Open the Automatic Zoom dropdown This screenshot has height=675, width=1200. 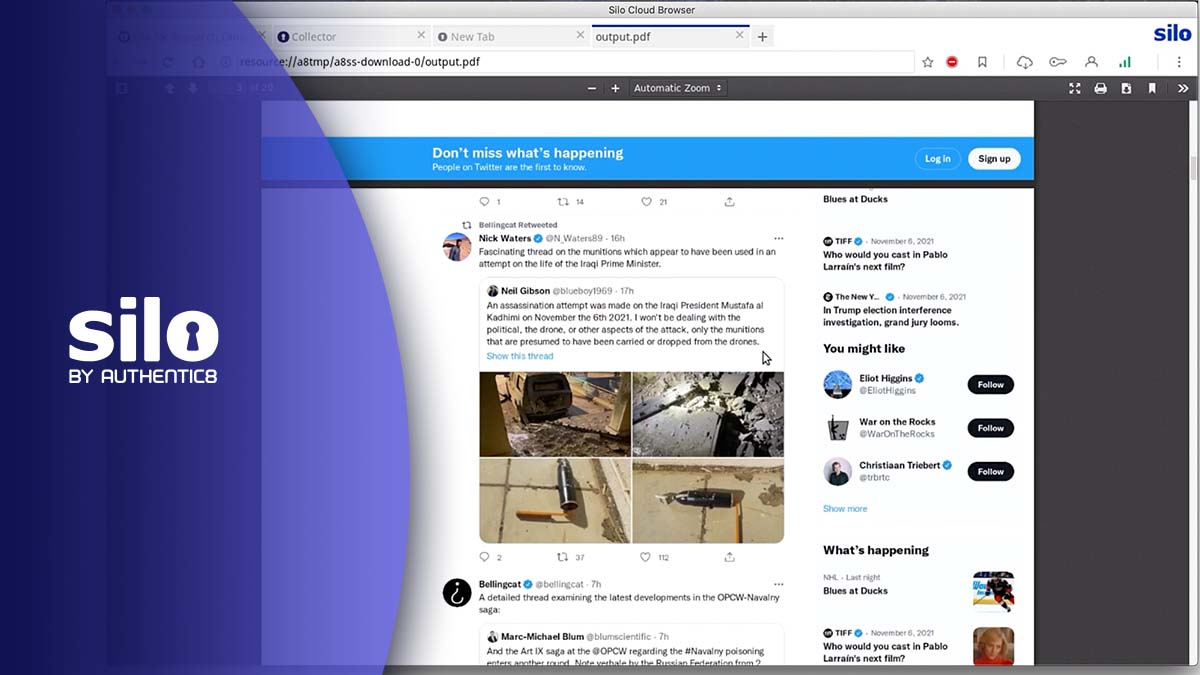tap(677, 88)
